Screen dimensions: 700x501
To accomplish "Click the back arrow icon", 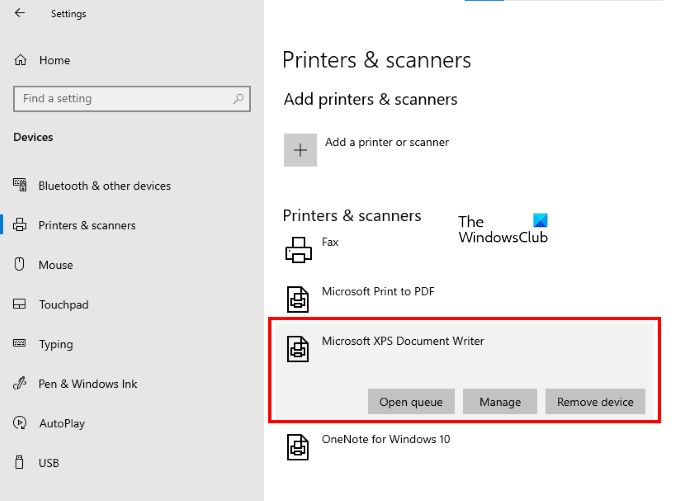I will pyautogui.click(x=21, y=14).
